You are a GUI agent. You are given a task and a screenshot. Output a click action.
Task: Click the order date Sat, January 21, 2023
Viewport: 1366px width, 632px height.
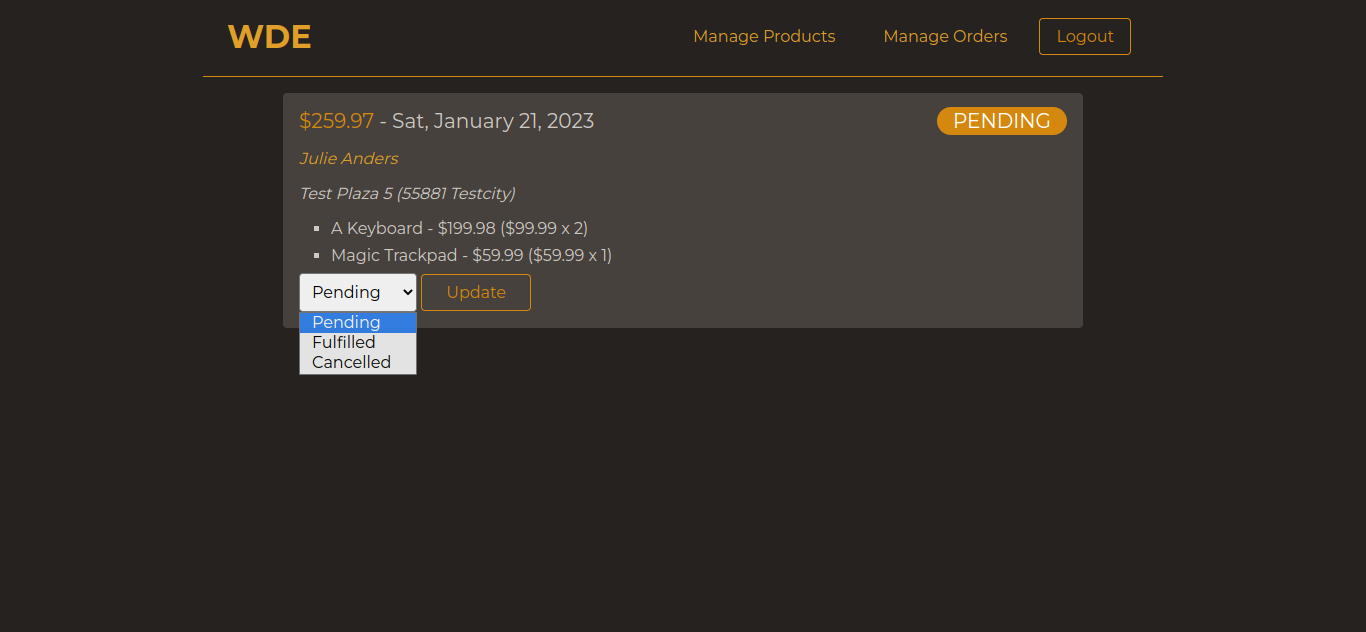pos(493,121)
